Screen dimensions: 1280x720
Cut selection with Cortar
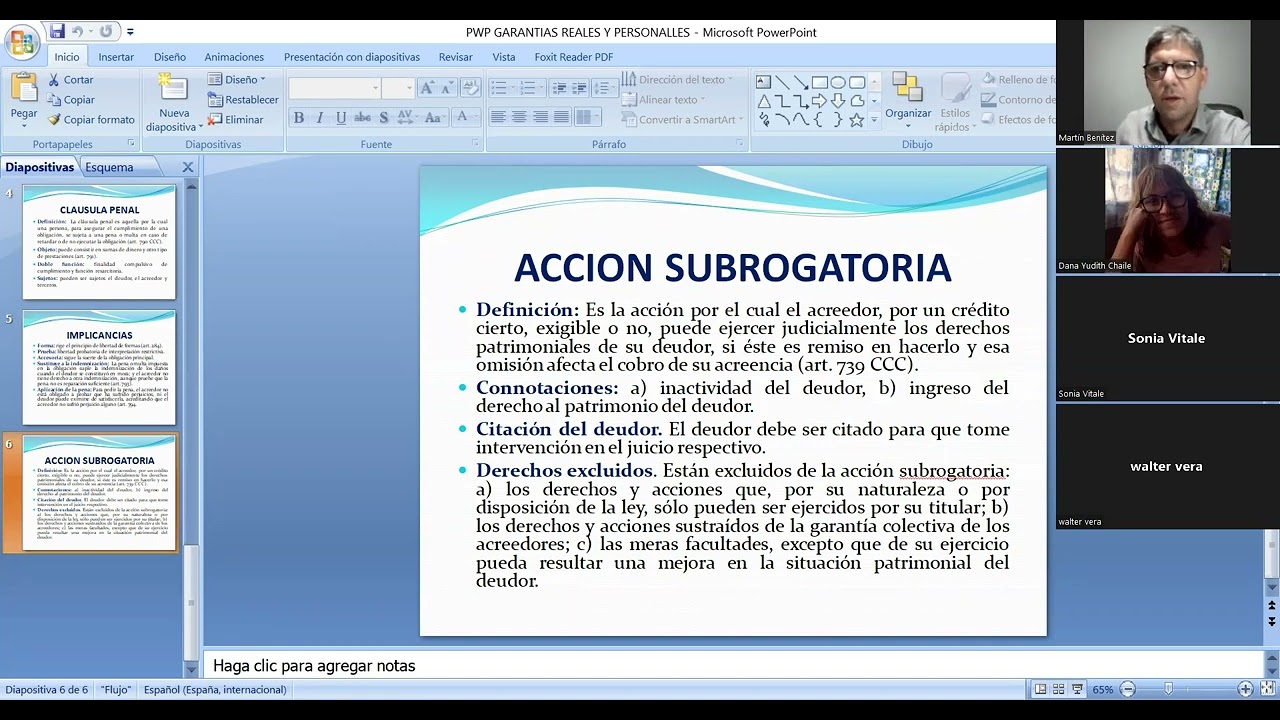pyautogui.click(x=70, y=80)
